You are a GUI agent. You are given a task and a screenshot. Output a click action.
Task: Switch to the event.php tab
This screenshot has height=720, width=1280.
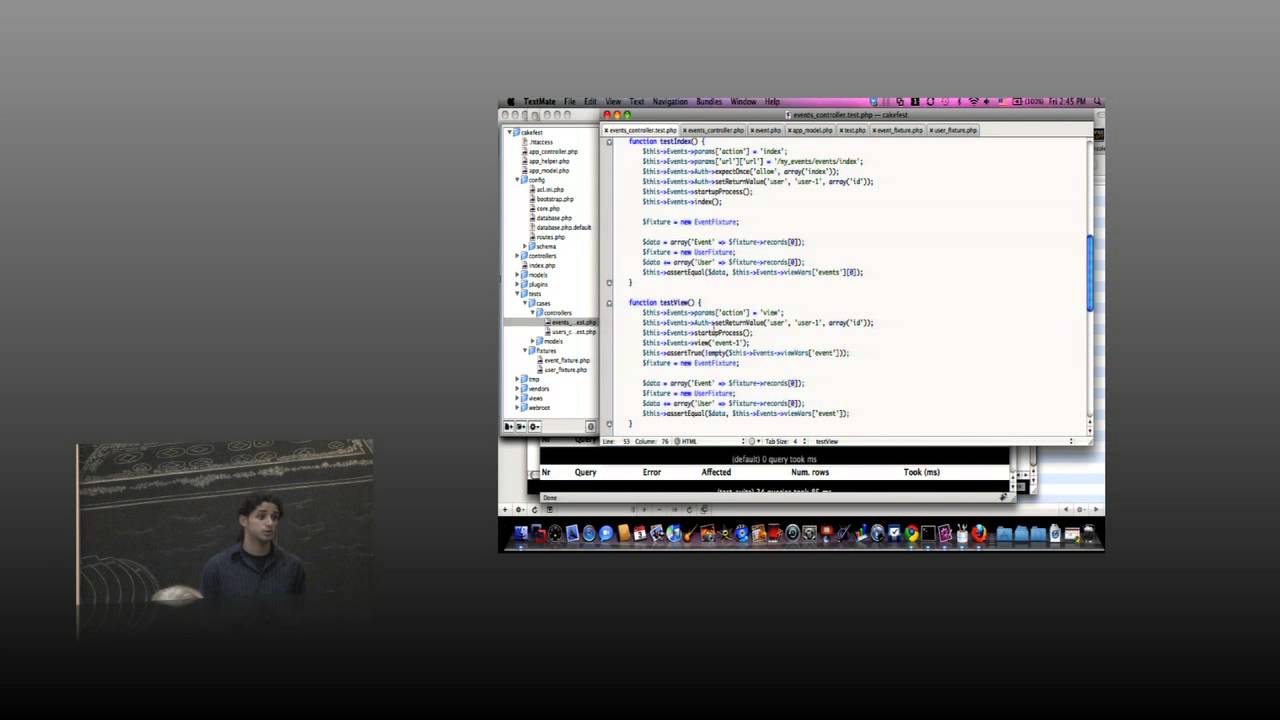click(766, 130)
